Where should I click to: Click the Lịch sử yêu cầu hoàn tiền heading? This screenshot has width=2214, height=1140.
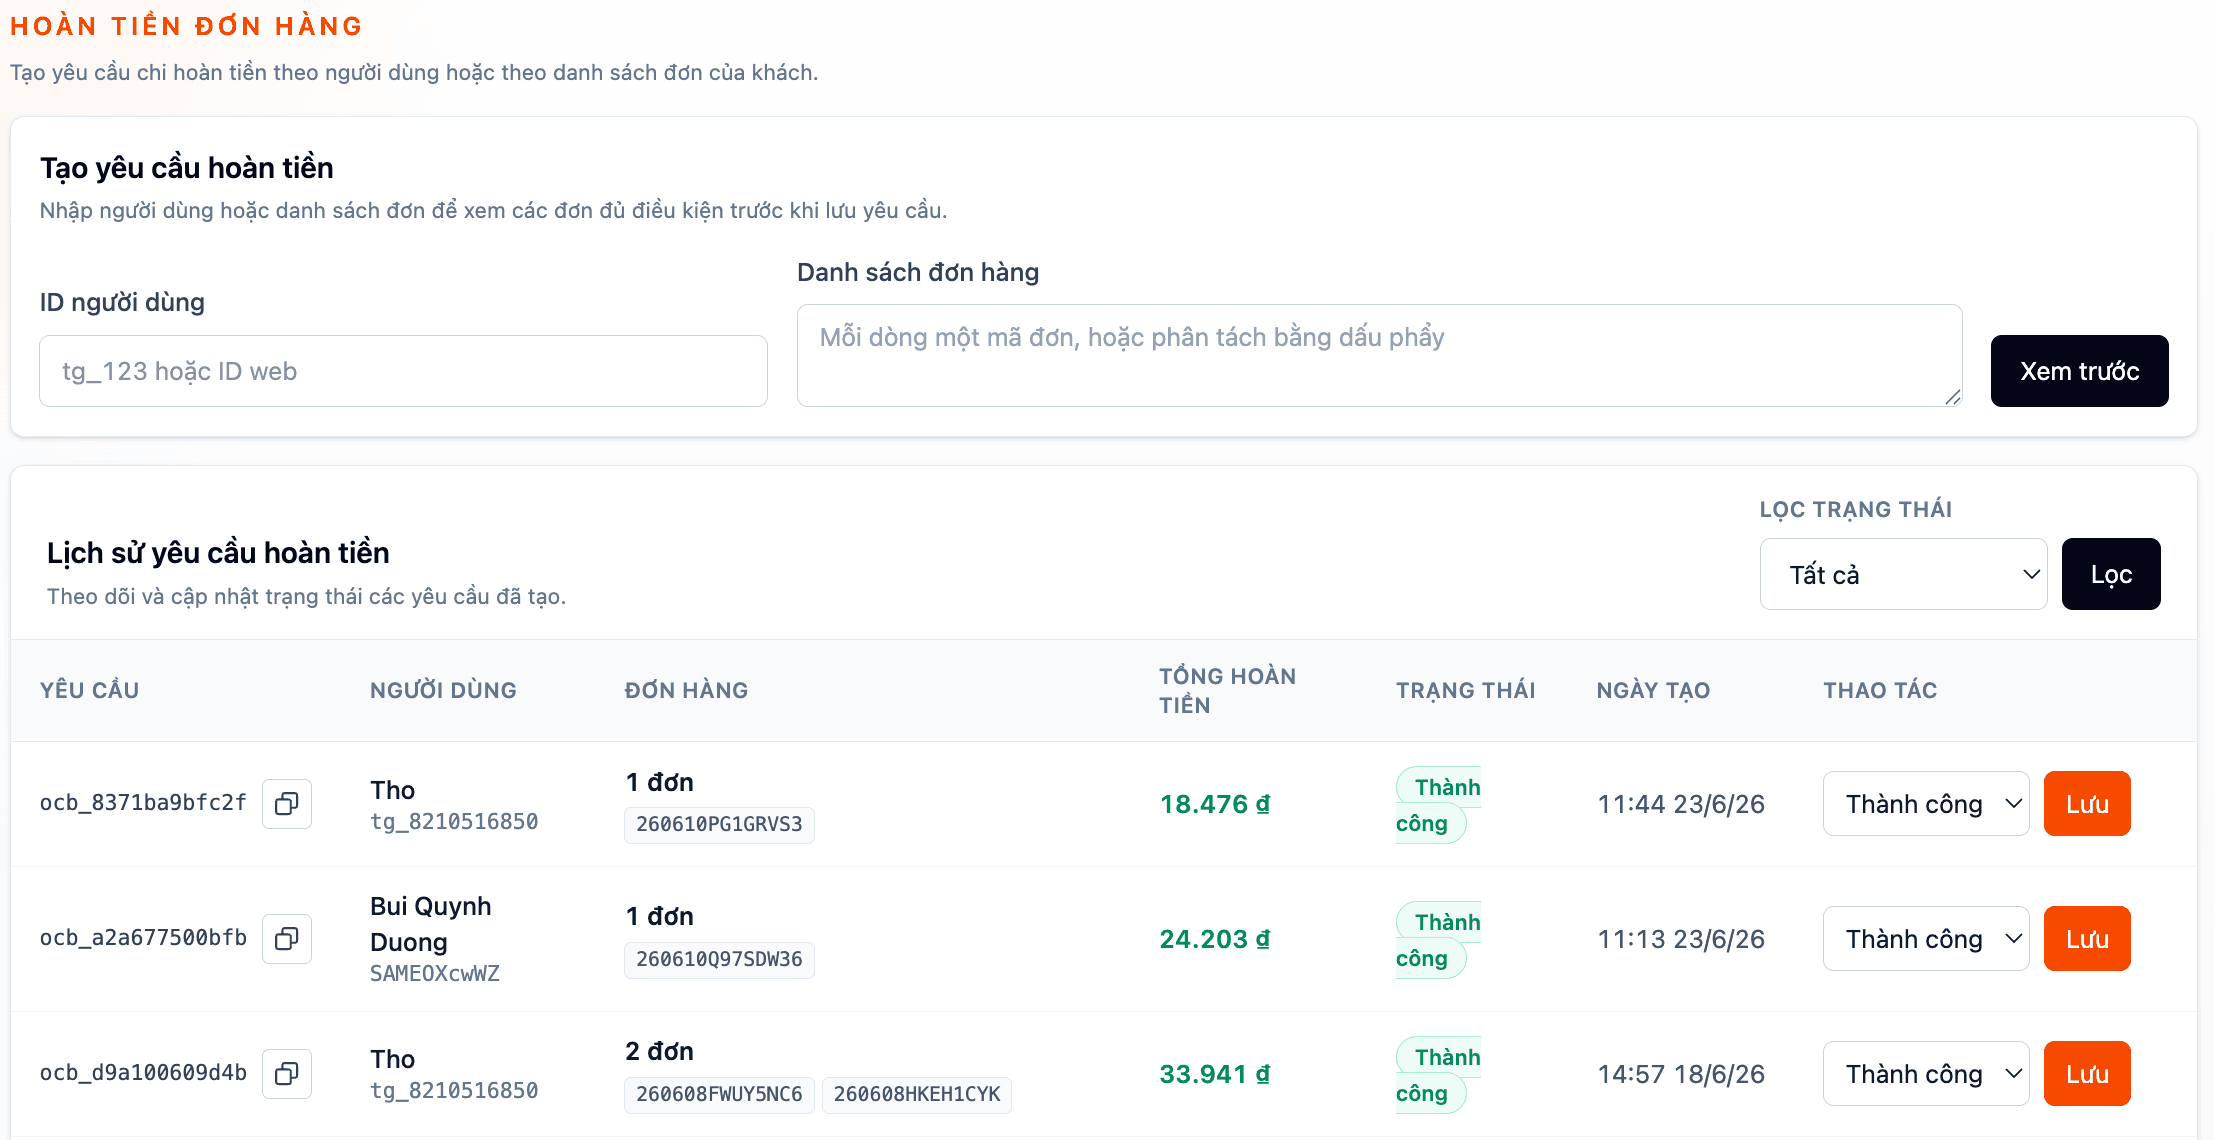(x=218, y=552)
